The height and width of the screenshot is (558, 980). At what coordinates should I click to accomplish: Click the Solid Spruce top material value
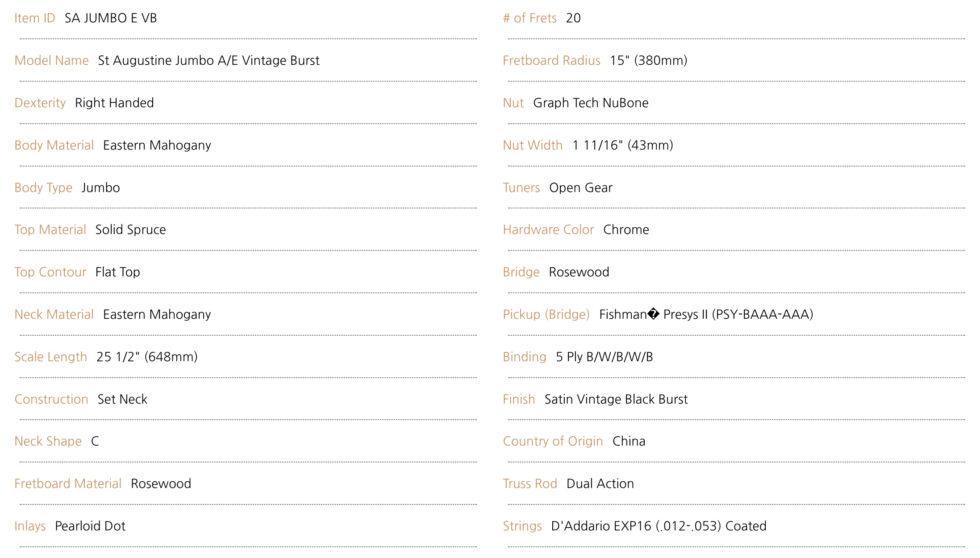[130, 230]
